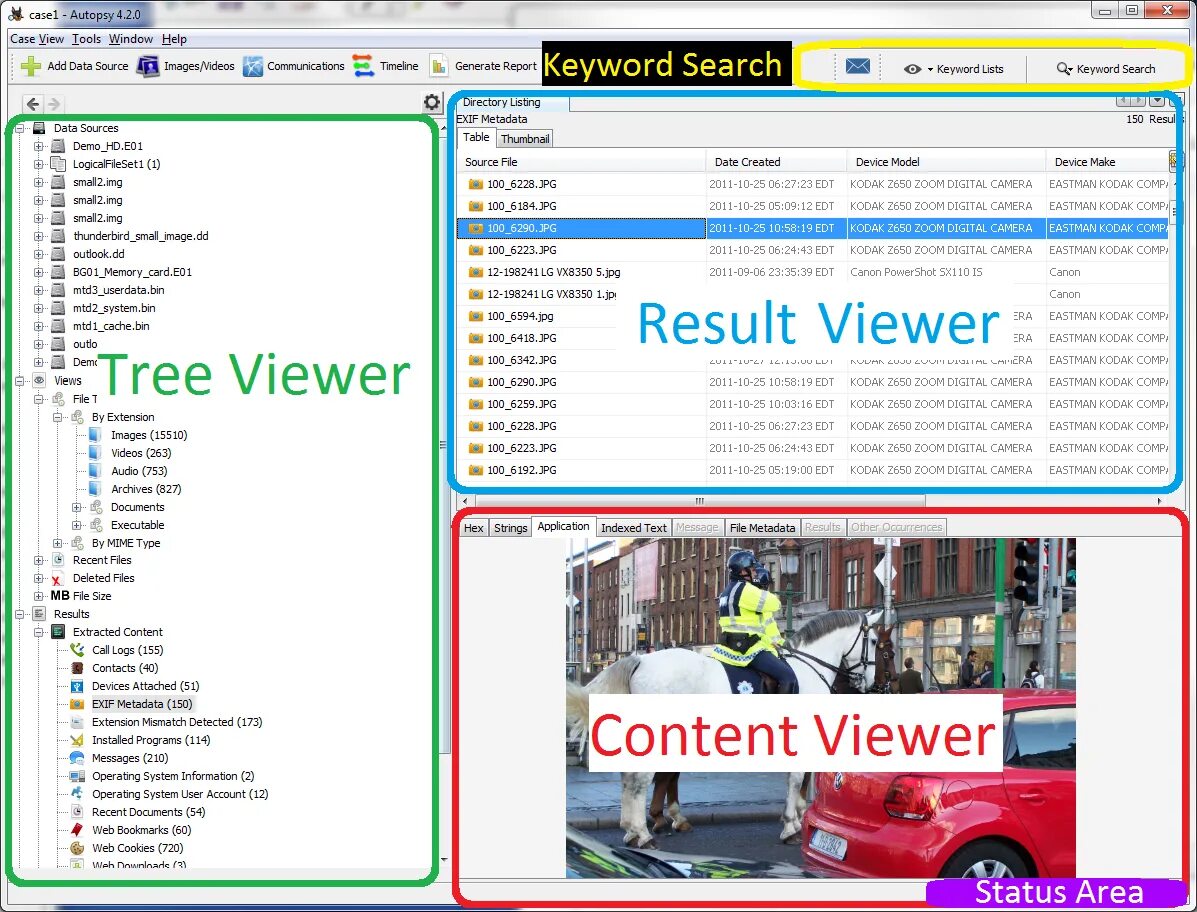Click the back arrow above the tree
Viewport: 1197px width, 912px height.
coord(33,104)
